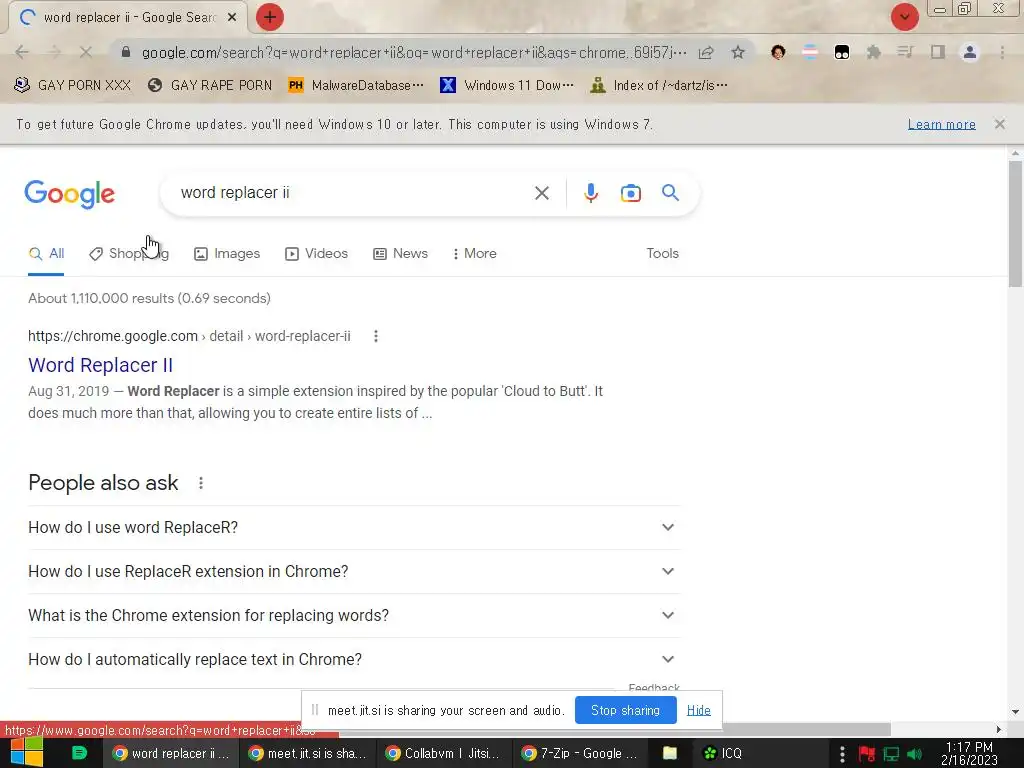The height and width of the screenshot is (768, 1024).
Task: Open ICQ from the taskbar
Action: pyautogui.click(x=722, y=754)
